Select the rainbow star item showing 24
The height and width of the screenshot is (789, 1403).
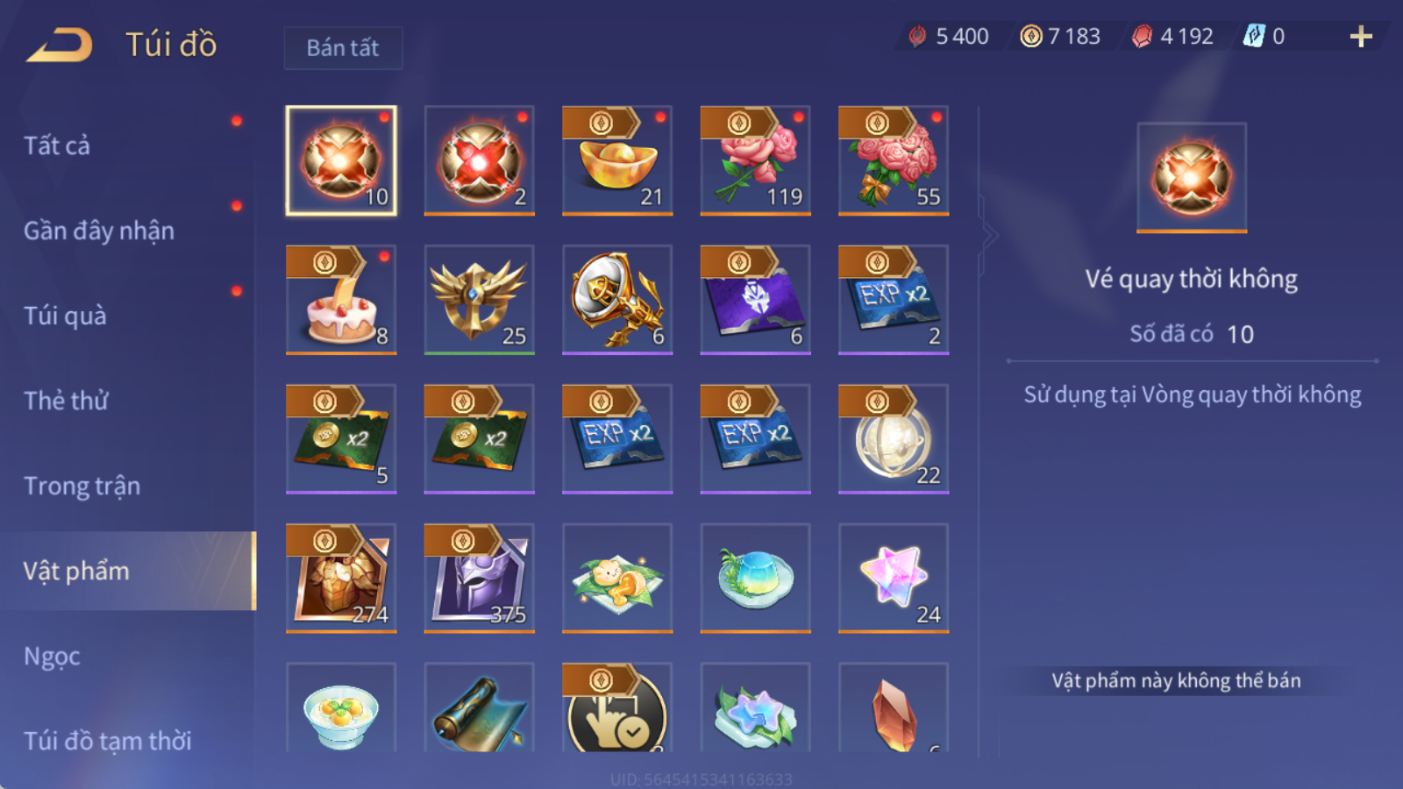tap(893, 578)
